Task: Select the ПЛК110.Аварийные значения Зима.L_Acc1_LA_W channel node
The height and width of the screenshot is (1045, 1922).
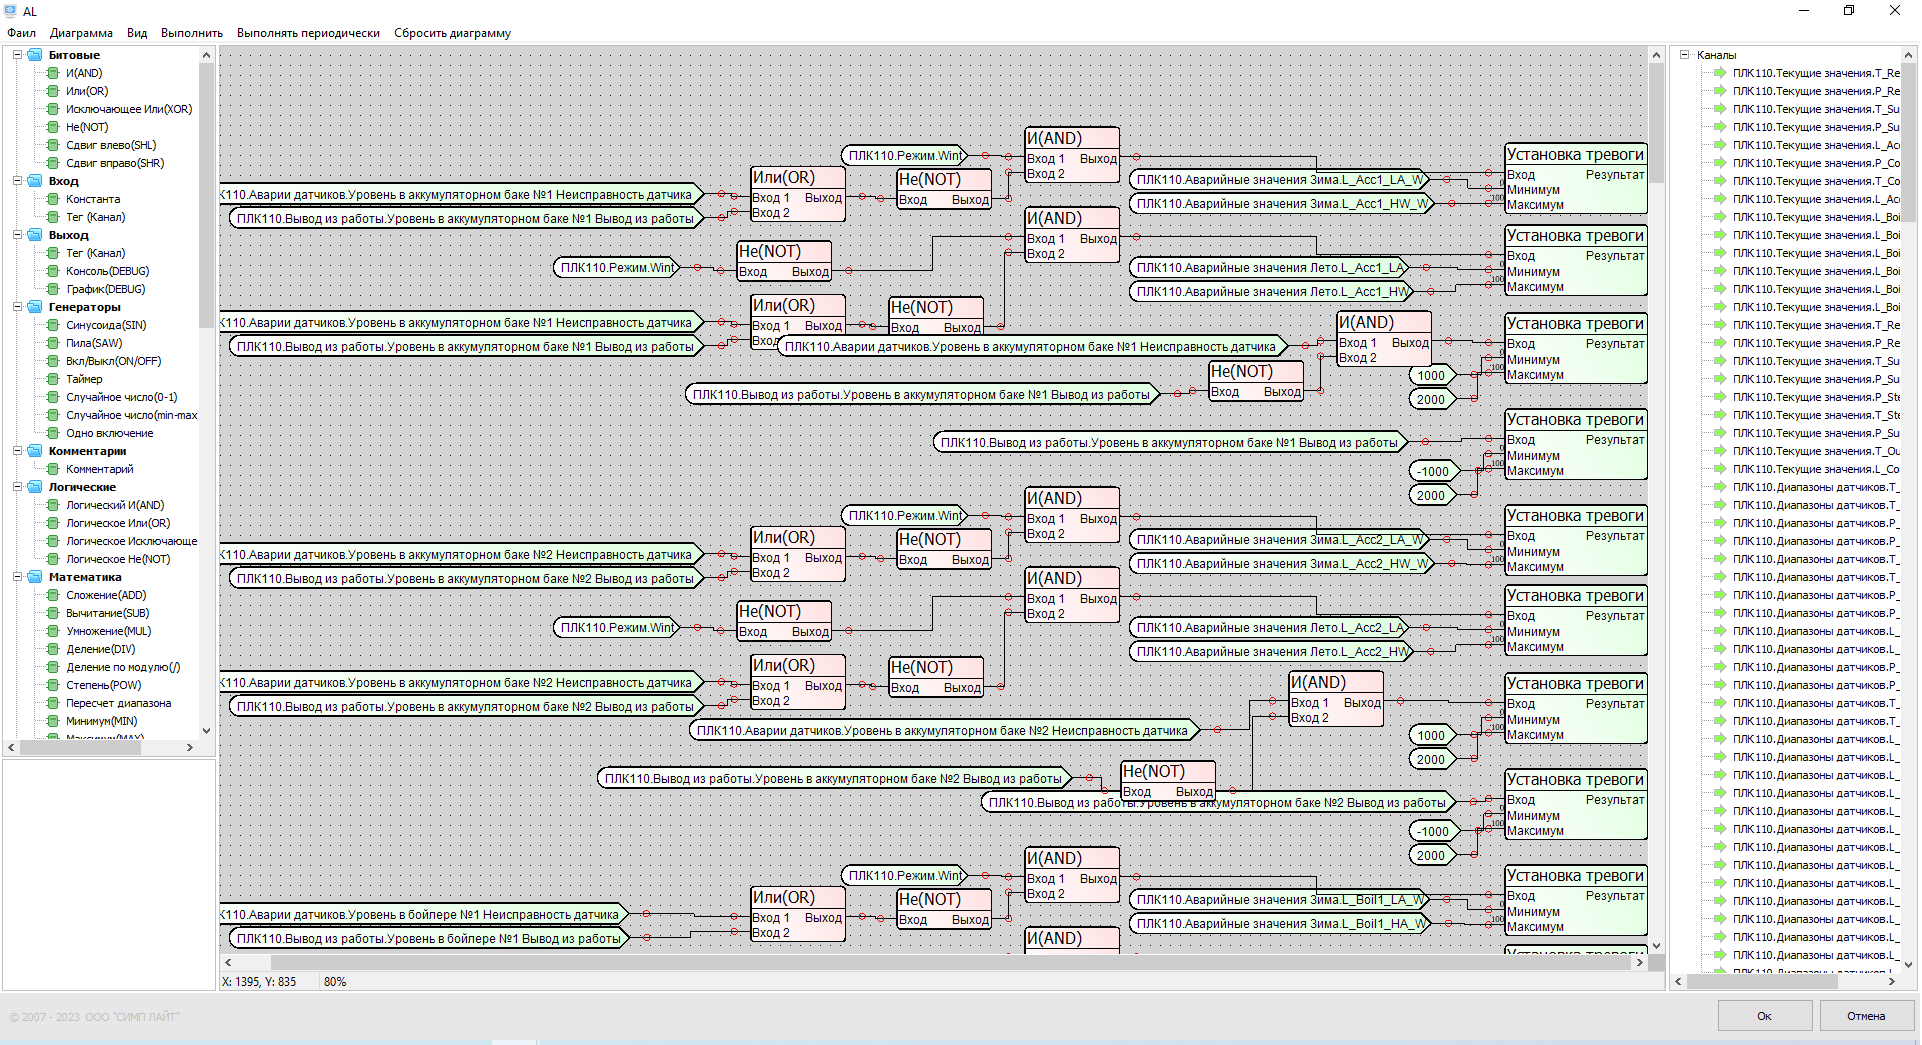Action: point(1280,180)
